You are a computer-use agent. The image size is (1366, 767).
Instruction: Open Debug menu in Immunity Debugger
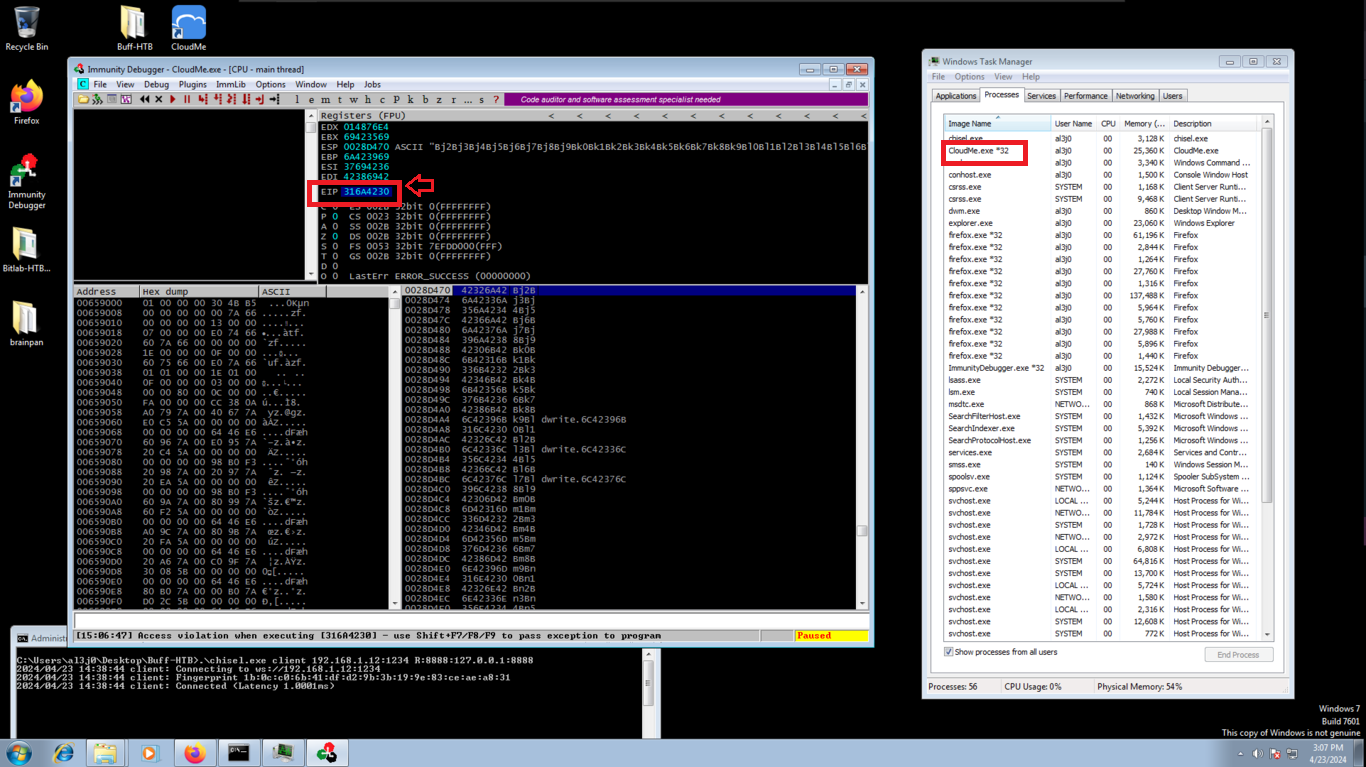156,85
